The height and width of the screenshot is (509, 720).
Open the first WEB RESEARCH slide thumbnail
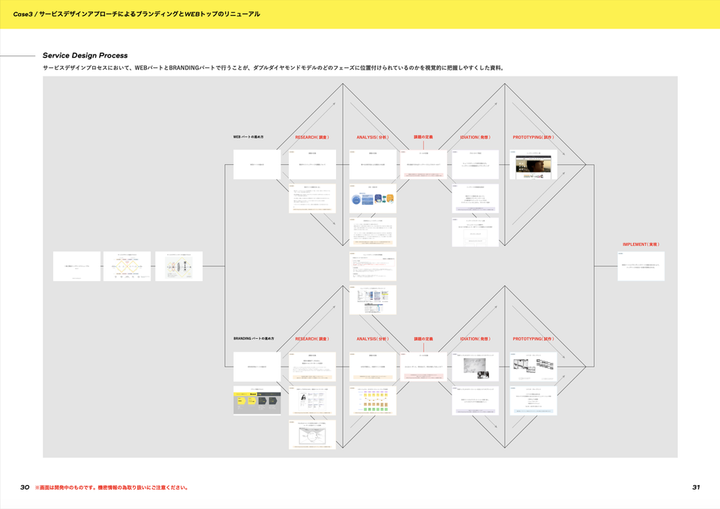312,164
